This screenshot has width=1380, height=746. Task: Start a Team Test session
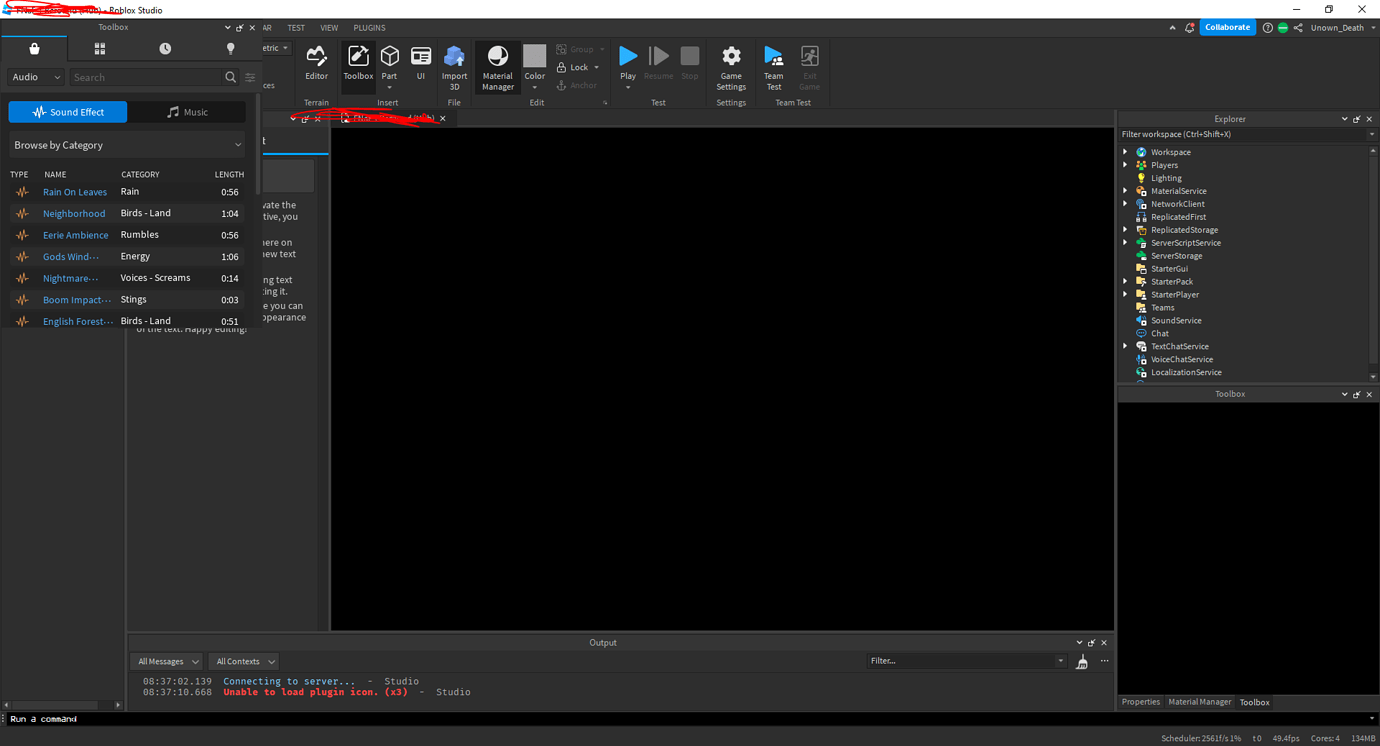(x=773, y=63)
